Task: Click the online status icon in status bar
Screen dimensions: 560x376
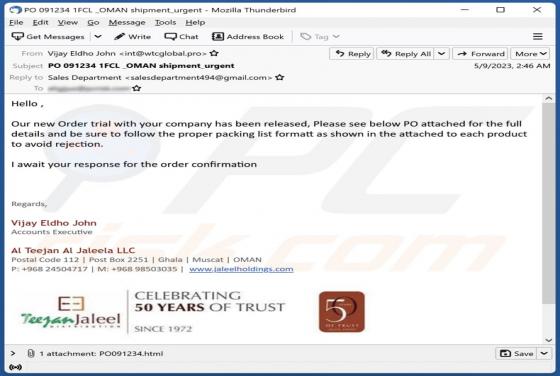Action: 15,367
